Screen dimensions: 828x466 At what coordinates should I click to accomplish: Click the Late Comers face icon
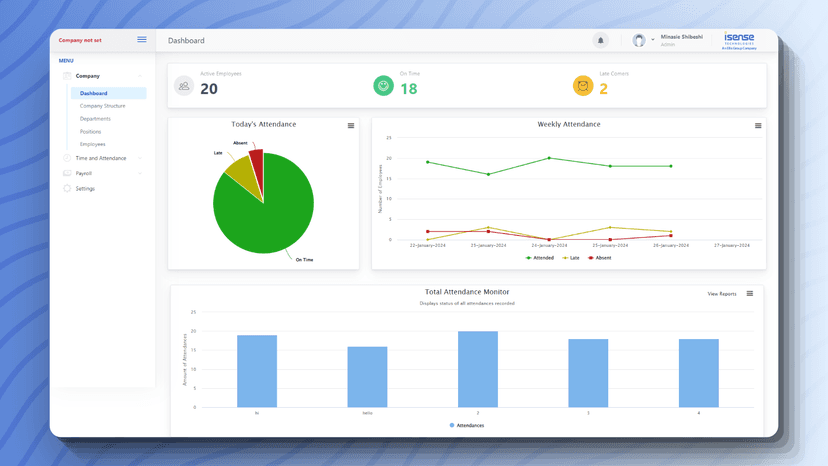tap(583, 86)
